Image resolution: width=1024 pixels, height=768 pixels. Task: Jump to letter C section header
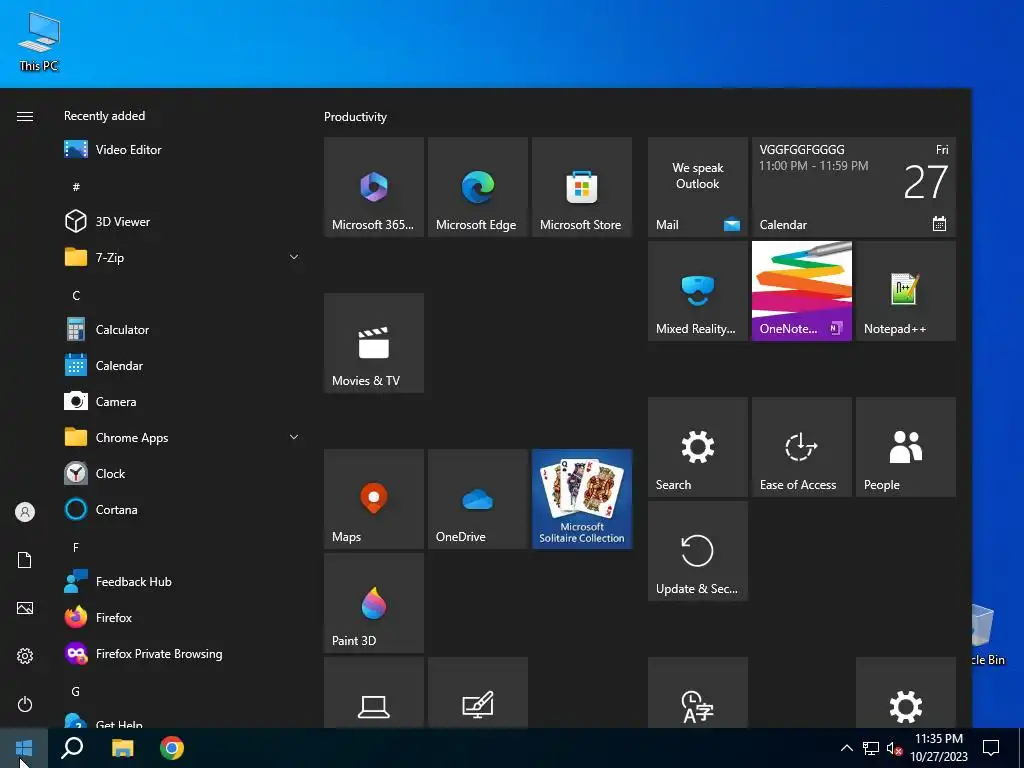[x=76, y=296]
